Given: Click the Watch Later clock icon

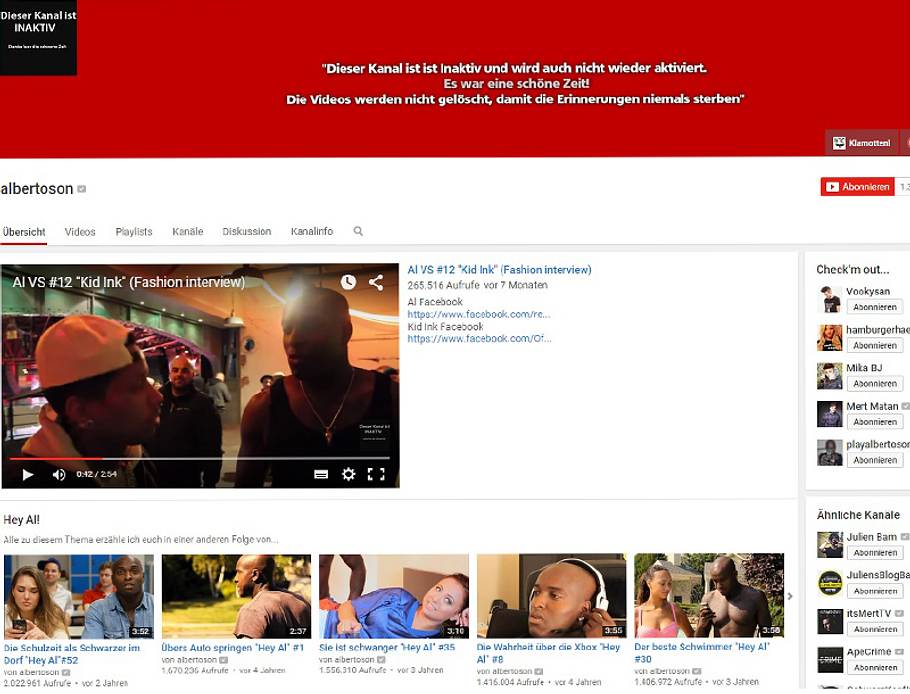Looking at the screenshot, I should 348,282.
